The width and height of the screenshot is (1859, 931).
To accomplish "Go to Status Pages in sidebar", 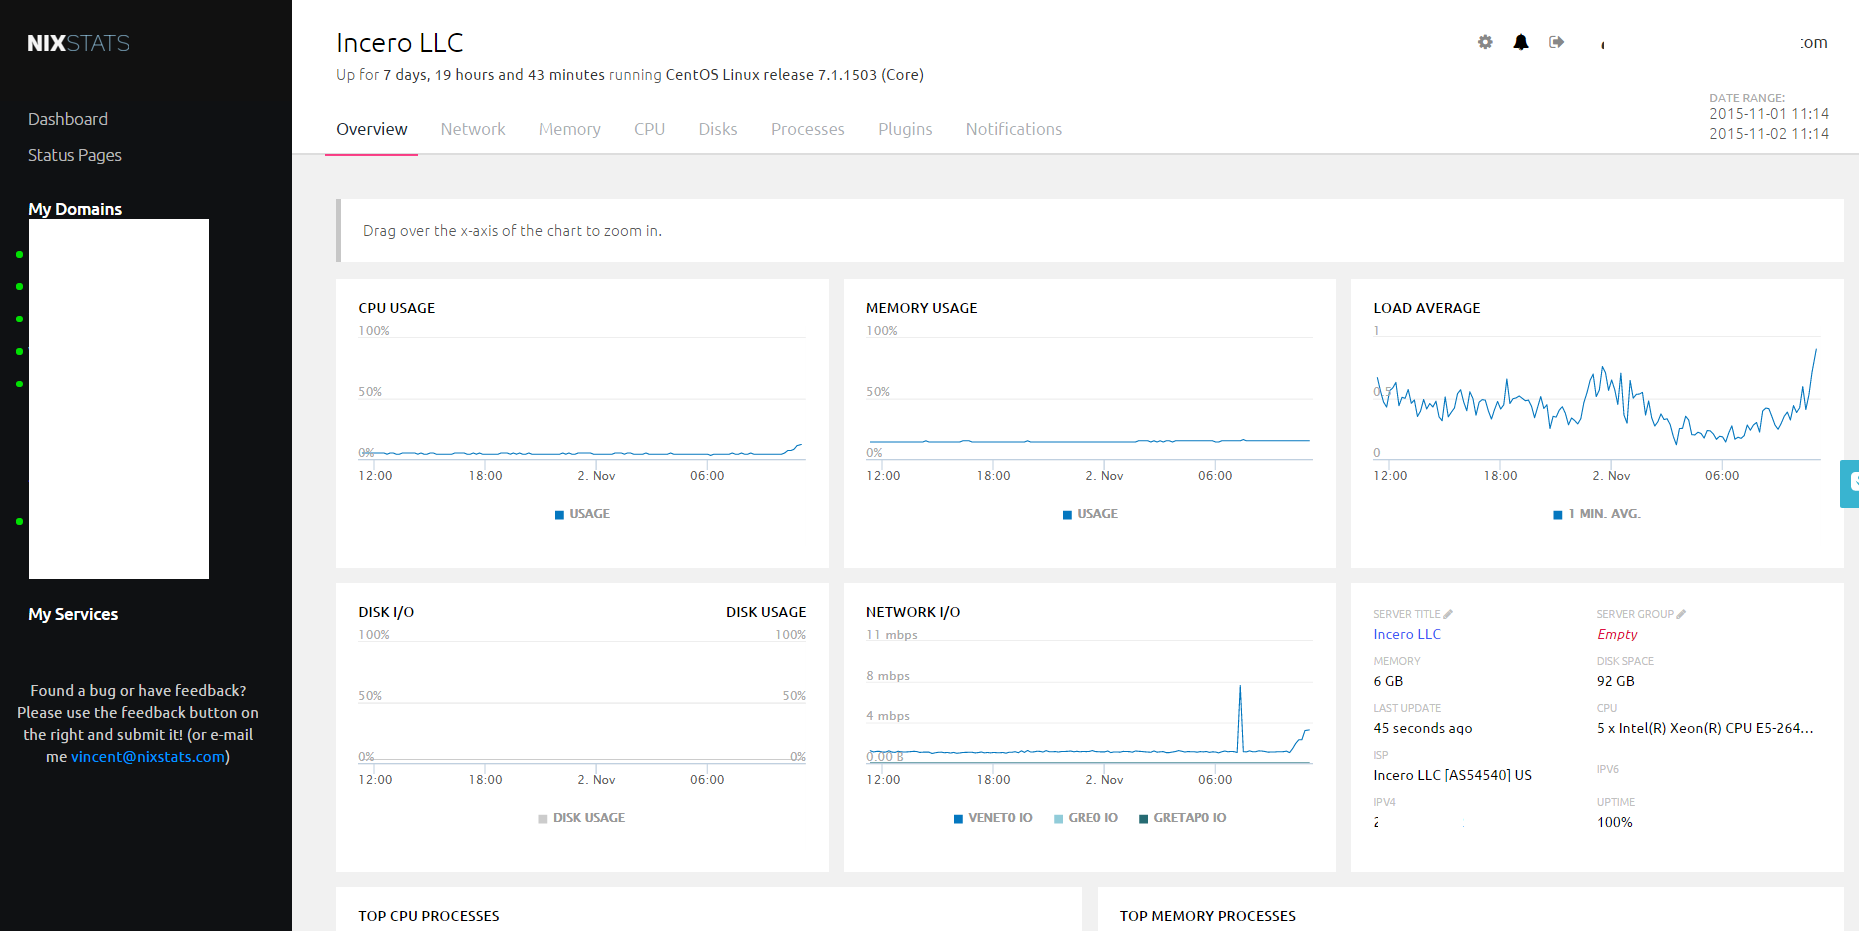I will 75,155.
